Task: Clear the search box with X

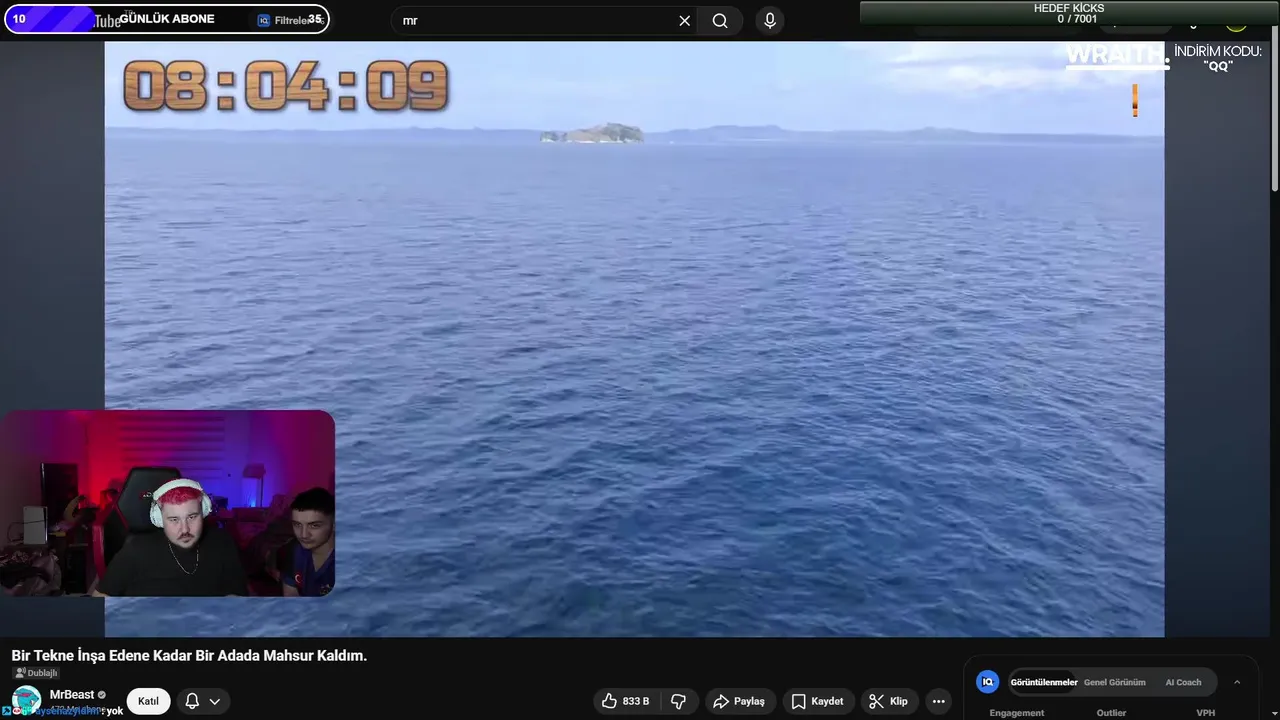Action: (685, 21)
